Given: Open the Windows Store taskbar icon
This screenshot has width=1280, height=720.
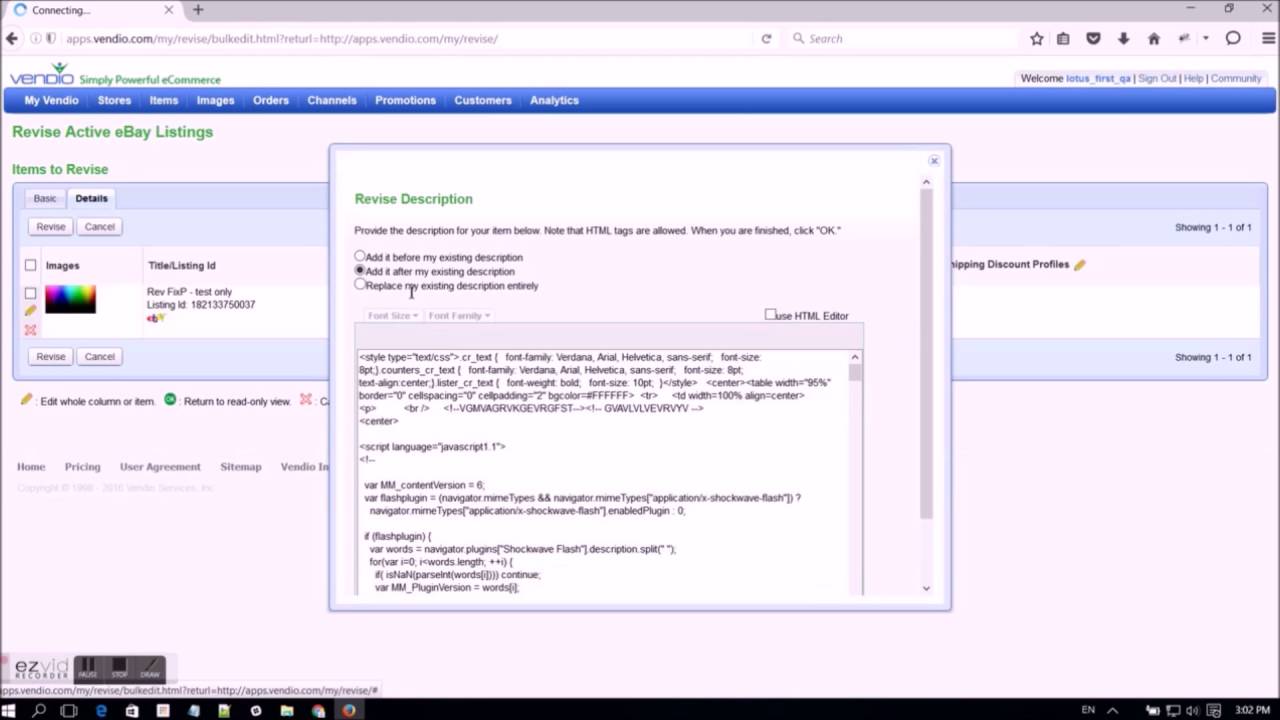Looking at the screenshot, I should point(132,710).
